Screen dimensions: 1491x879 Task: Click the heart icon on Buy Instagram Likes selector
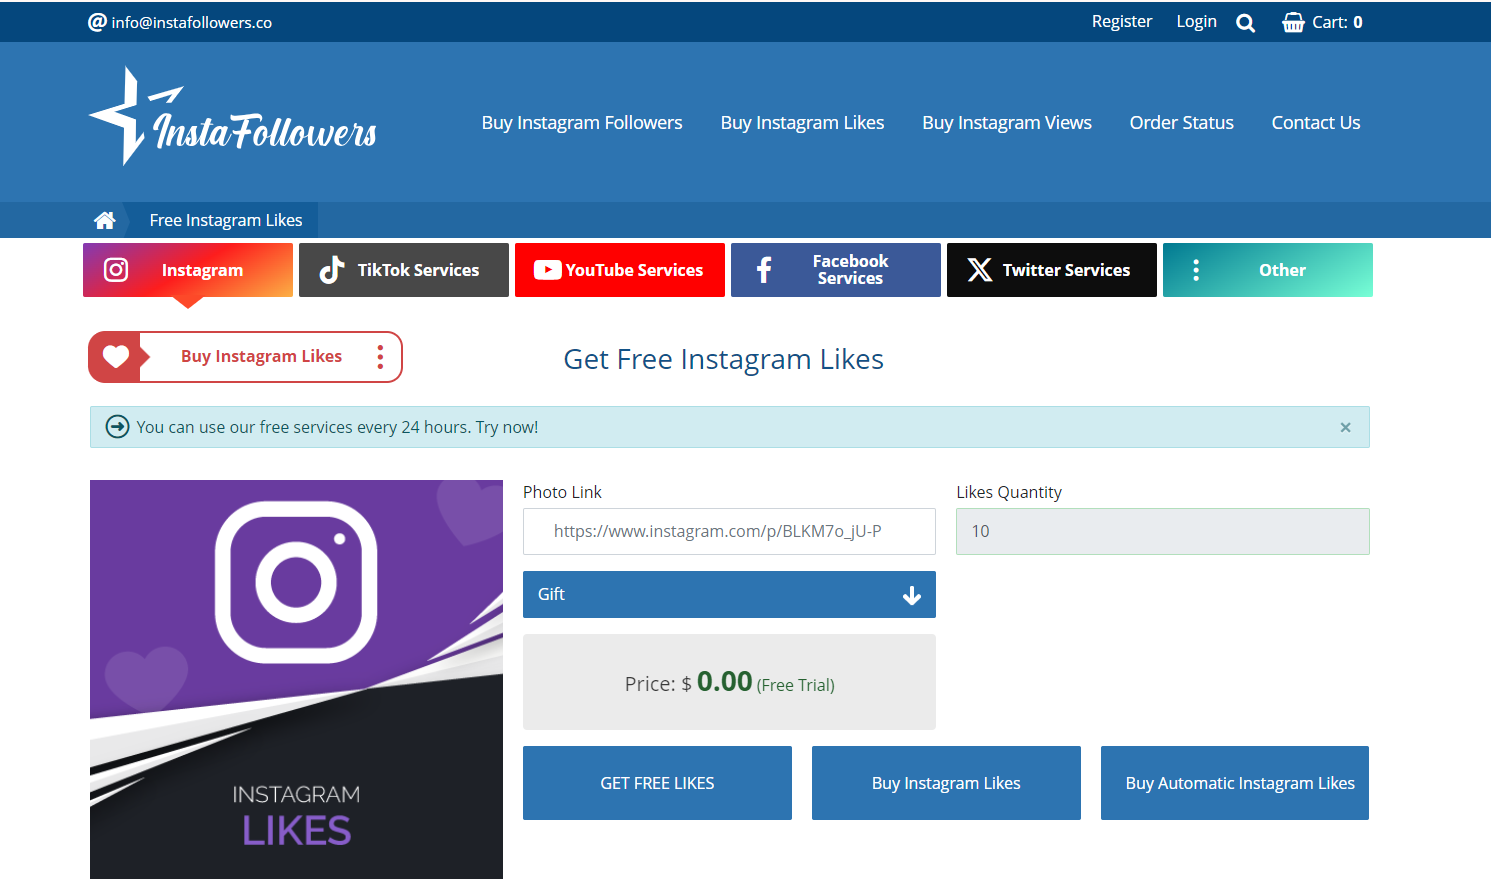116,357
